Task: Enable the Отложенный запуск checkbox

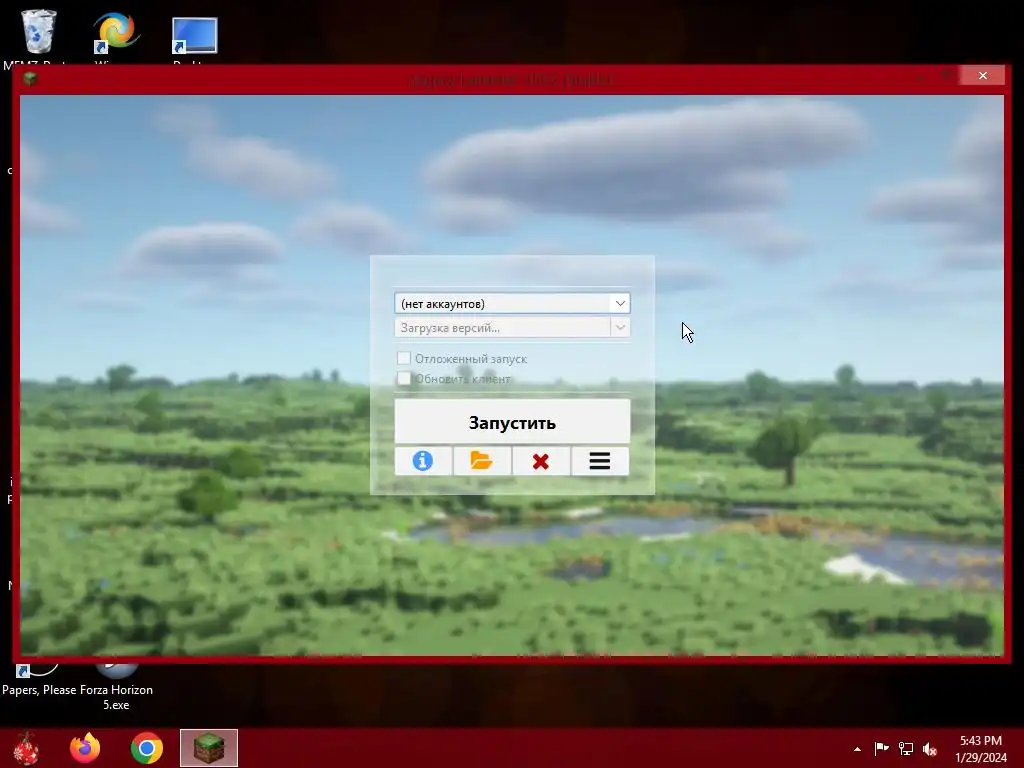Action: [x=404, y=358]
